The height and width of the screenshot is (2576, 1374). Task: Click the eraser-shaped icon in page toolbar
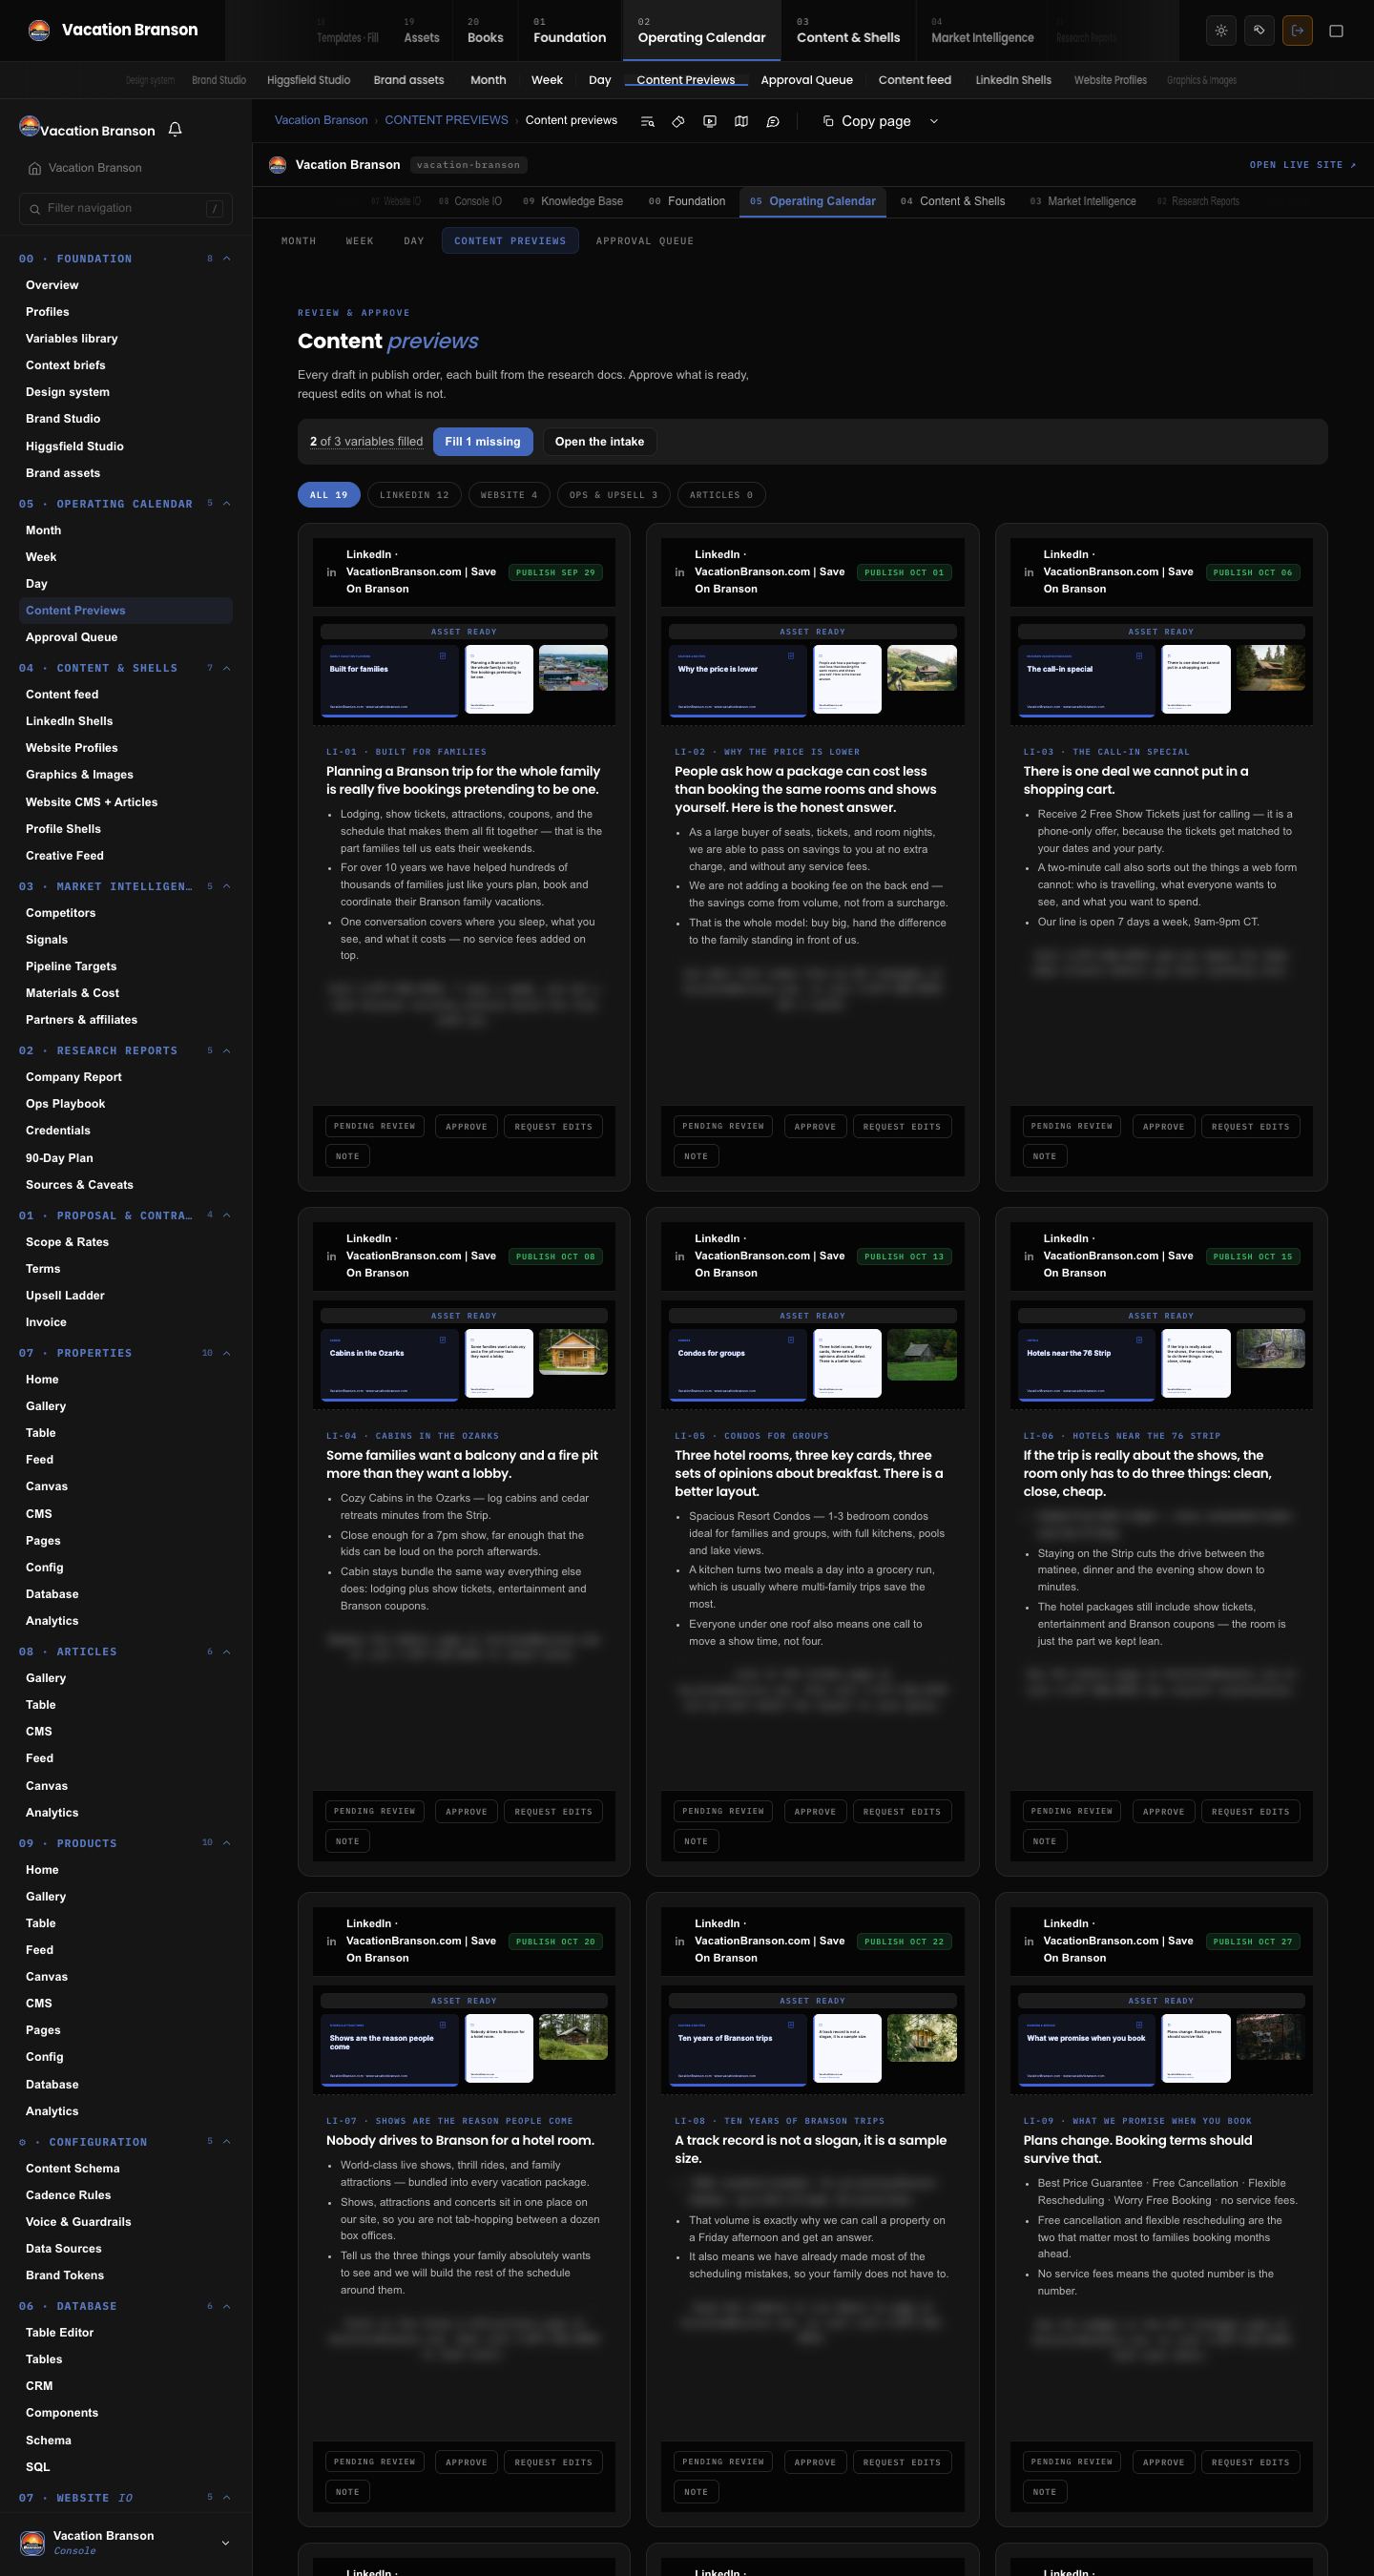pos(678,121)
